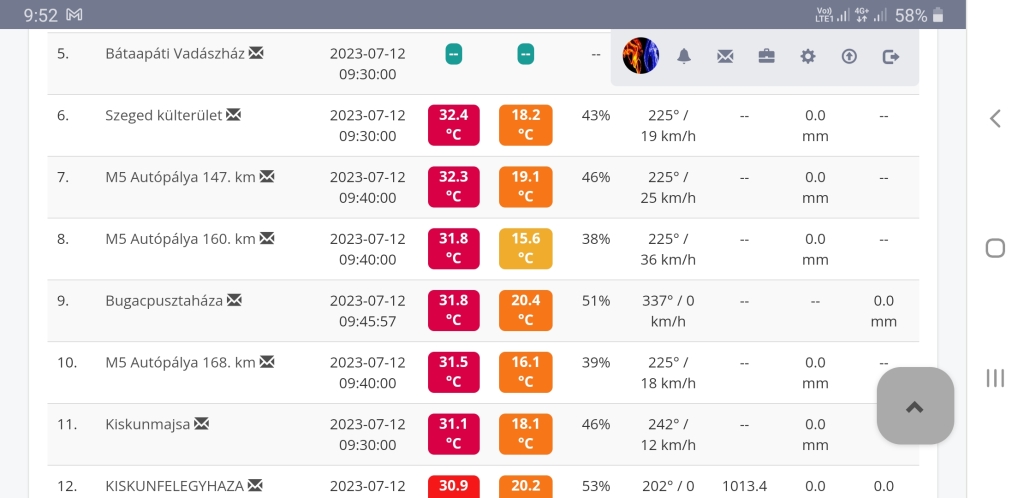Viewport: 1024px width, 498px height.
Task: Open KISKUNFELEGYHAZA station entry
Action: [x=174, y=486]
